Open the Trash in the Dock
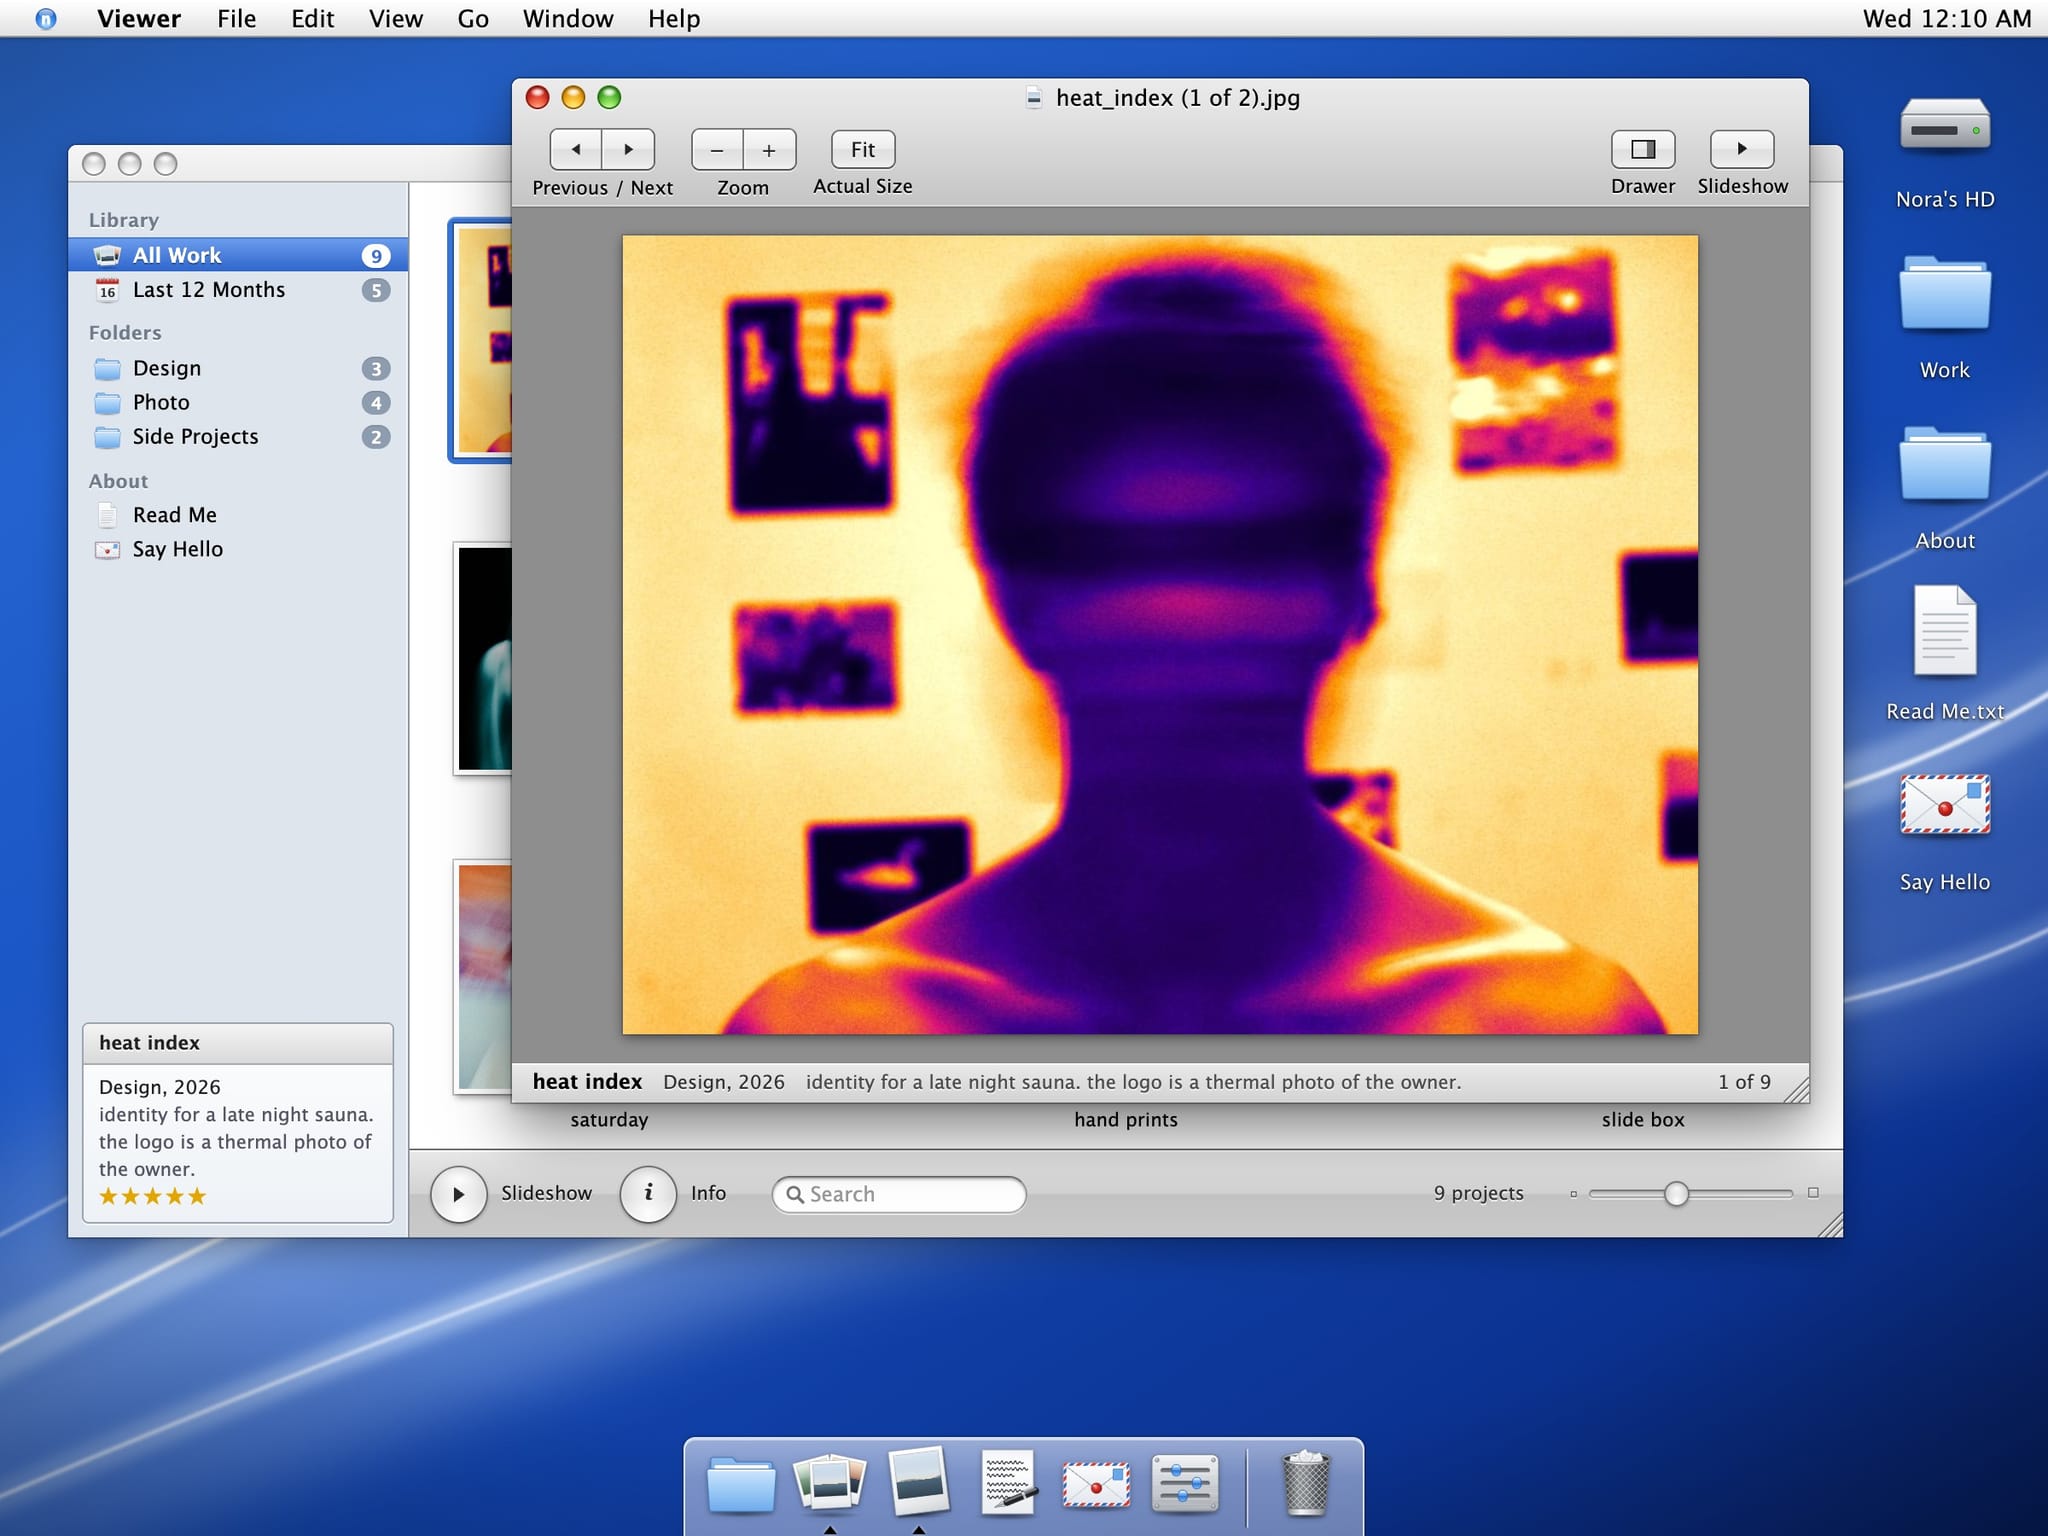 1306,1483
